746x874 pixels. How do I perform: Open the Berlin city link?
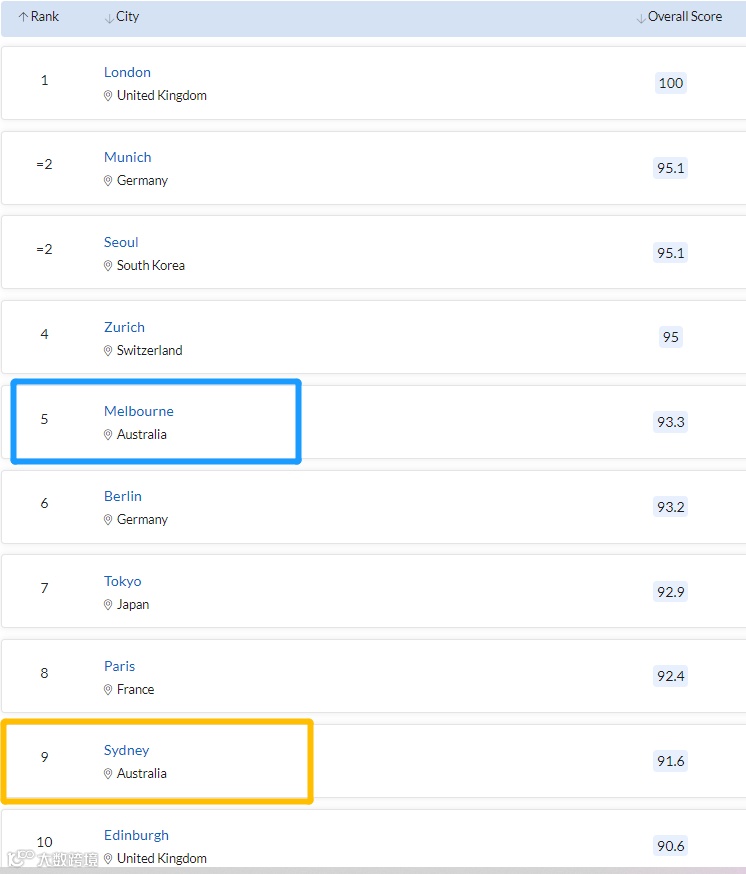[122, 496]
